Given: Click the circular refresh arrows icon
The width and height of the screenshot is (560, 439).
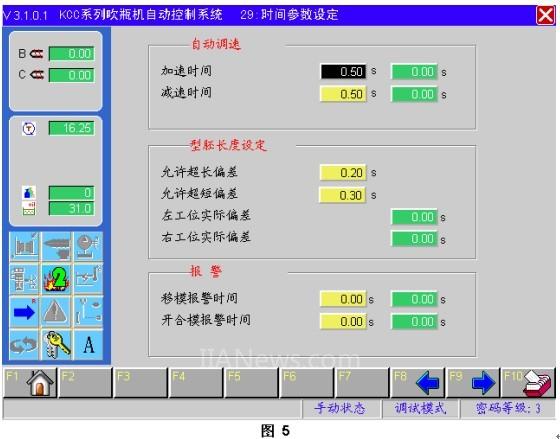Looking at the screenshot, I should (x=24, y=345).
